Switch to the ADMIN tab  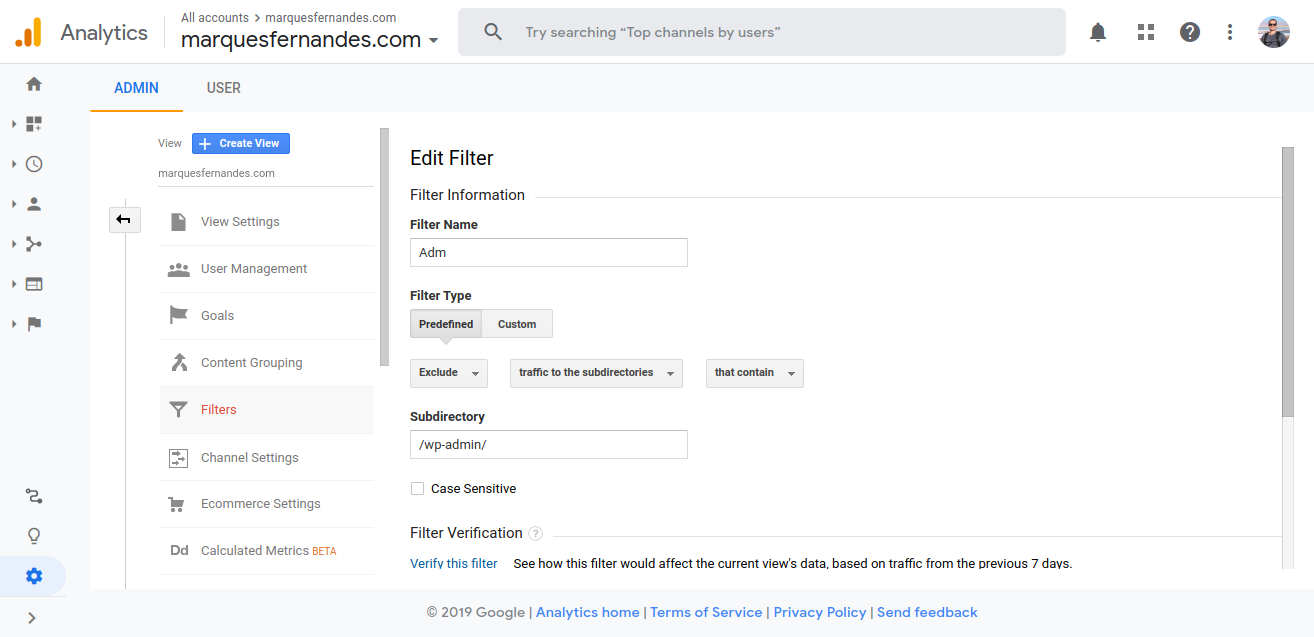click(x=136, y=88)
